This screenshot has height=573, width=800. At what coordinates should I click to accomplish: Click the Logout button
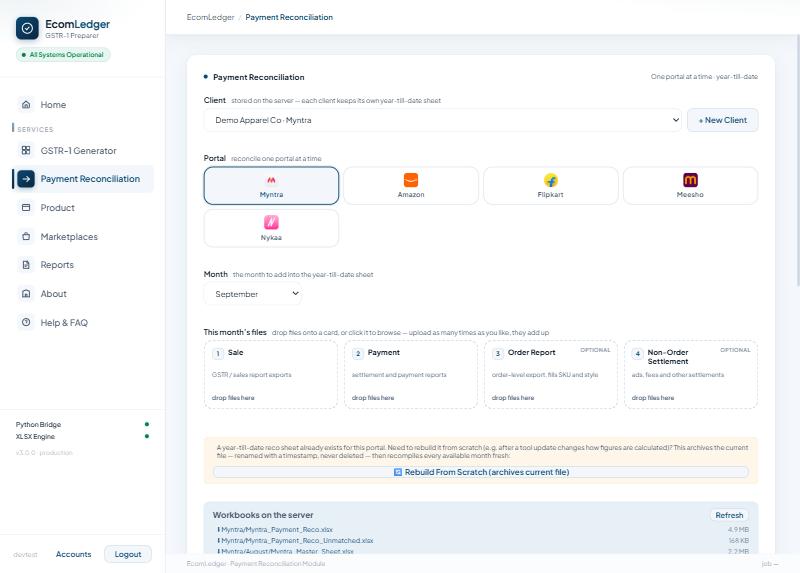click(128, 554)
